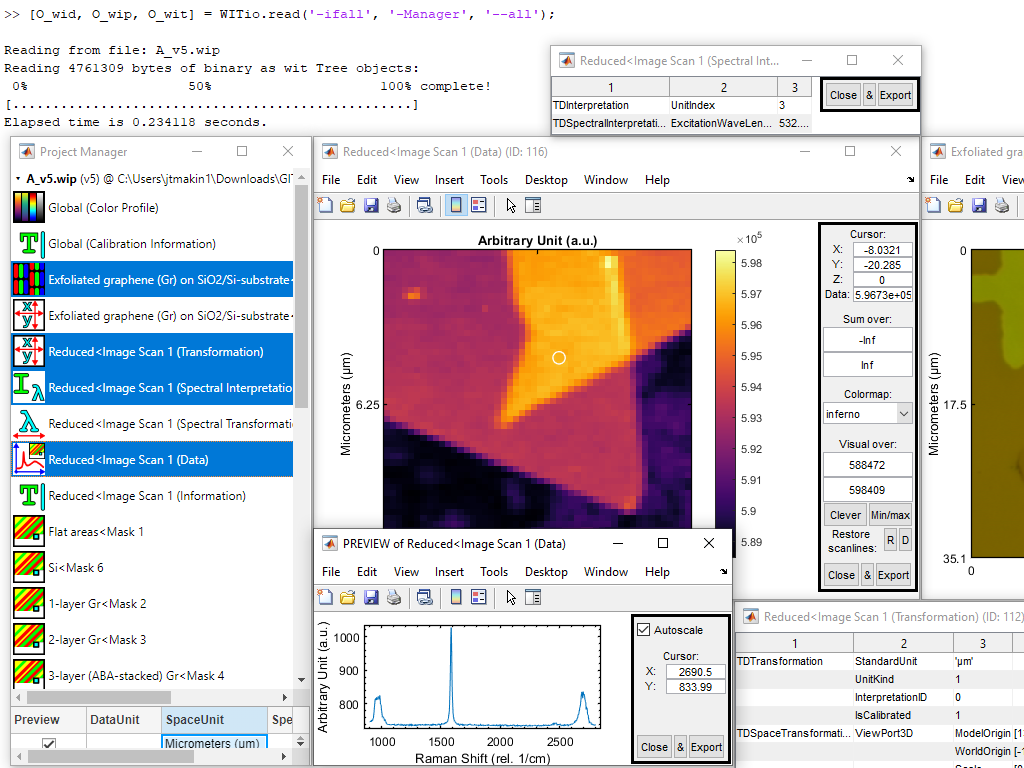This screenshot has height=768, width=1024.
Task: Select Insert Colorbar icon in Data figure toolbar
Action: 456,206
